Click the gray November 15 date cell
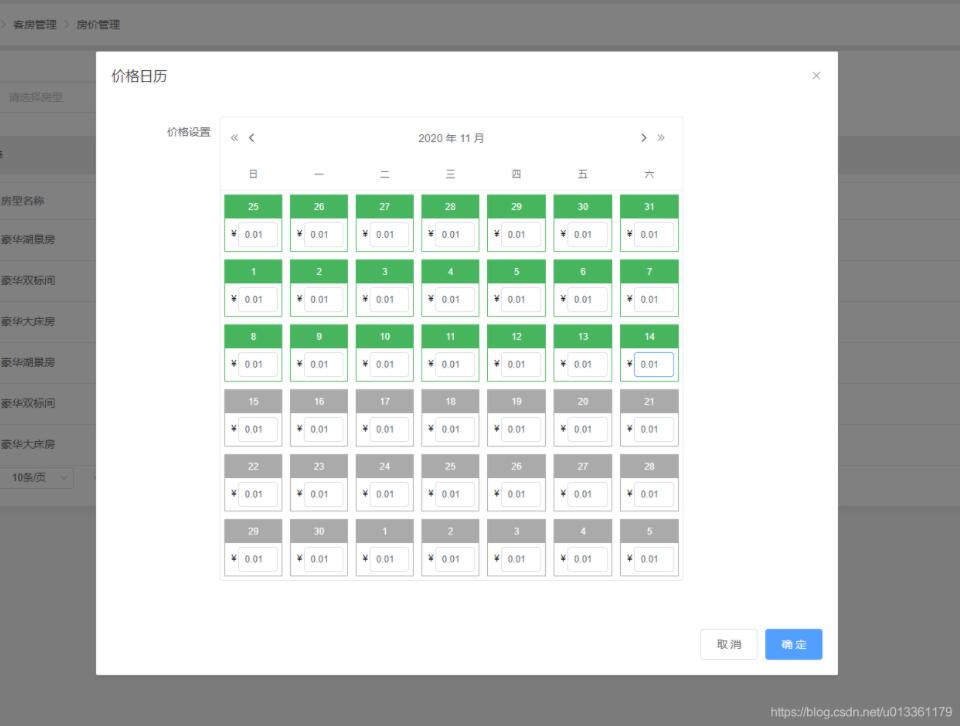Screen dimensions: 961x726 coord(253,401)
